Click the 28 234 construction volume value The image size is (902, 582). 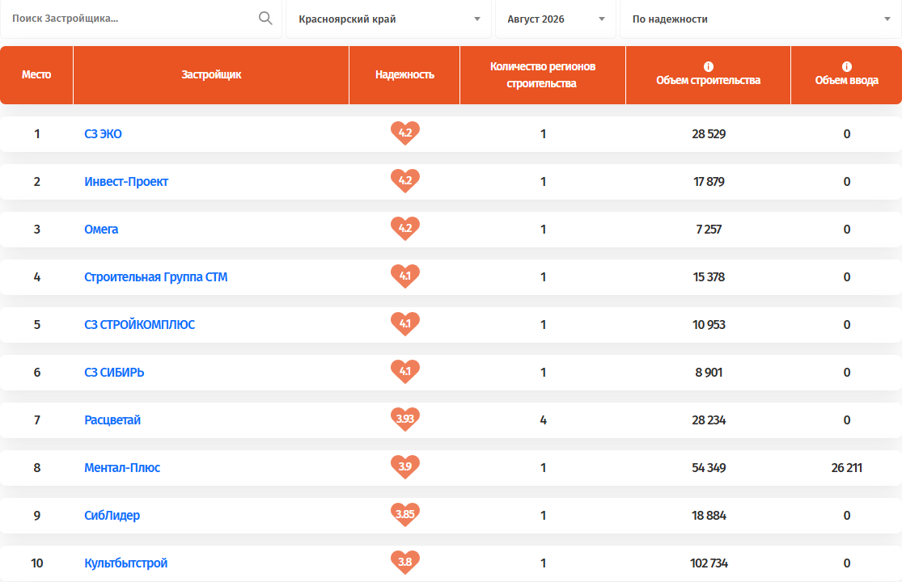point(709,420)
